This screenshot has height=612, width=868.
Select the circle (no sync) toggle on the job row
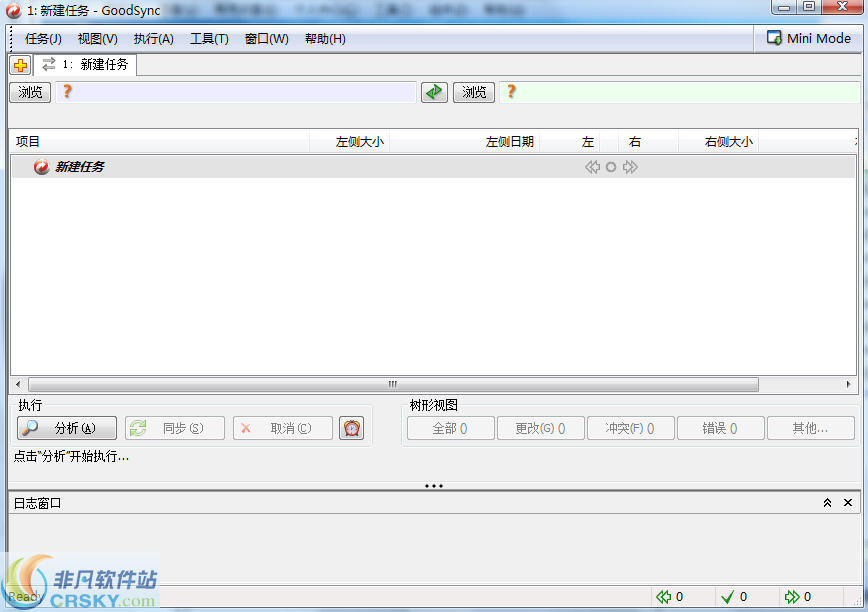click(x=610, y=167)
